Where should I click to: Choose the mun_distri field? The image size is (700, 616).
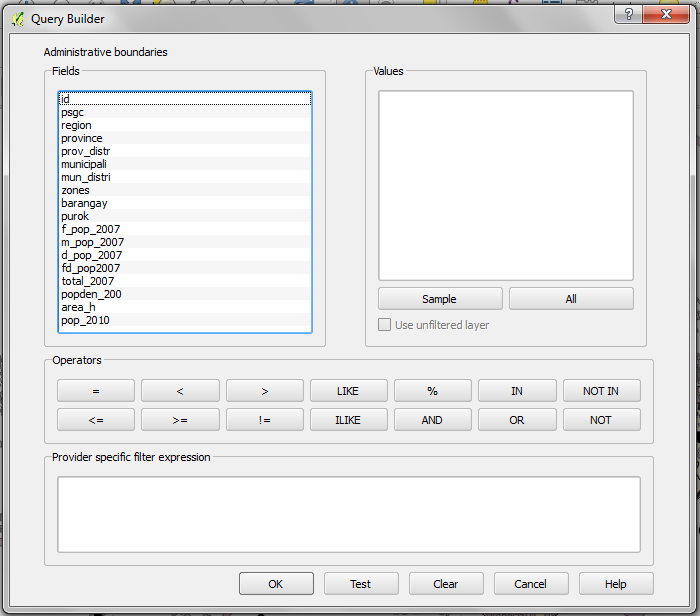[185, 177]
